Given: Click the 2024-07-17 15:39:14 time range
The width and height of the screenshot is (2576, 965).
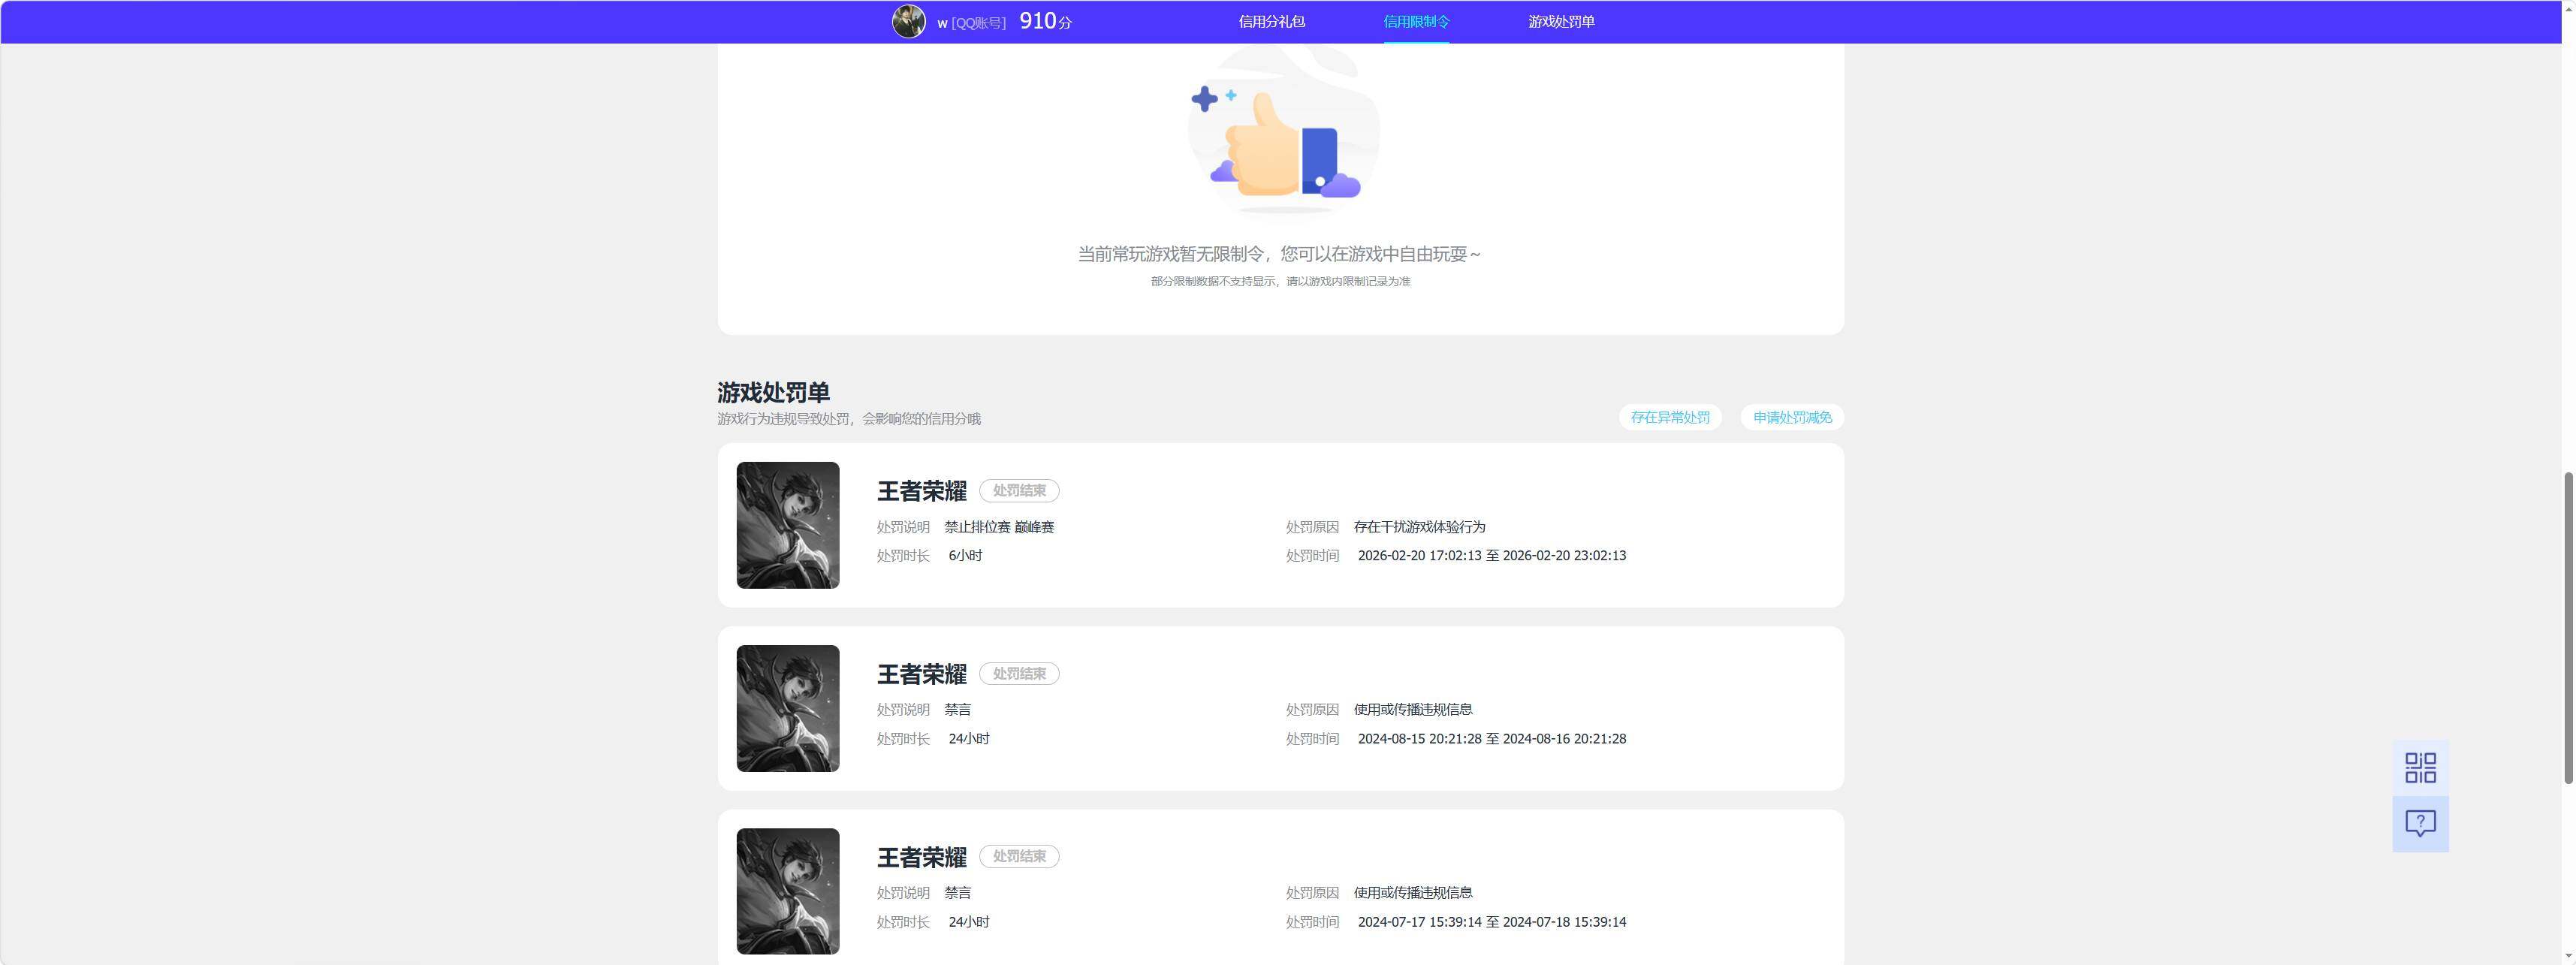Looking at the screenshot, I should coord(1491,922).
